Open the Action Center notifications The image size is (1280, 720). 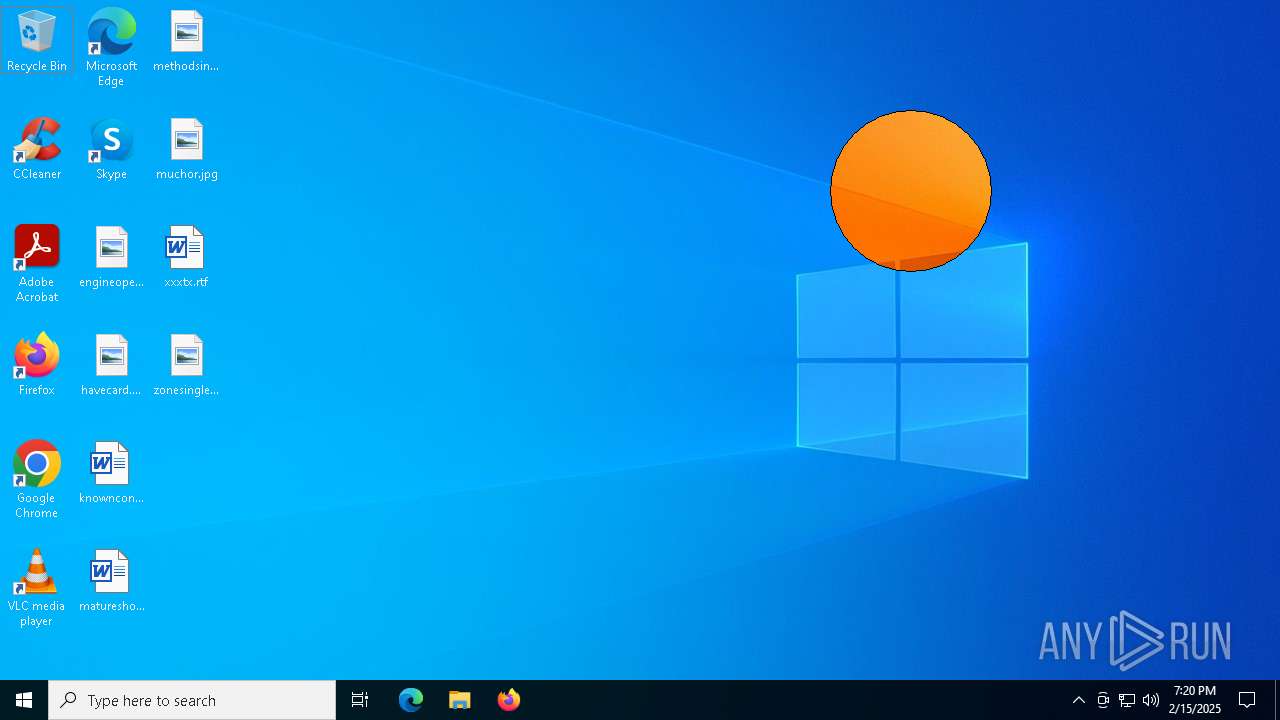1248,700
